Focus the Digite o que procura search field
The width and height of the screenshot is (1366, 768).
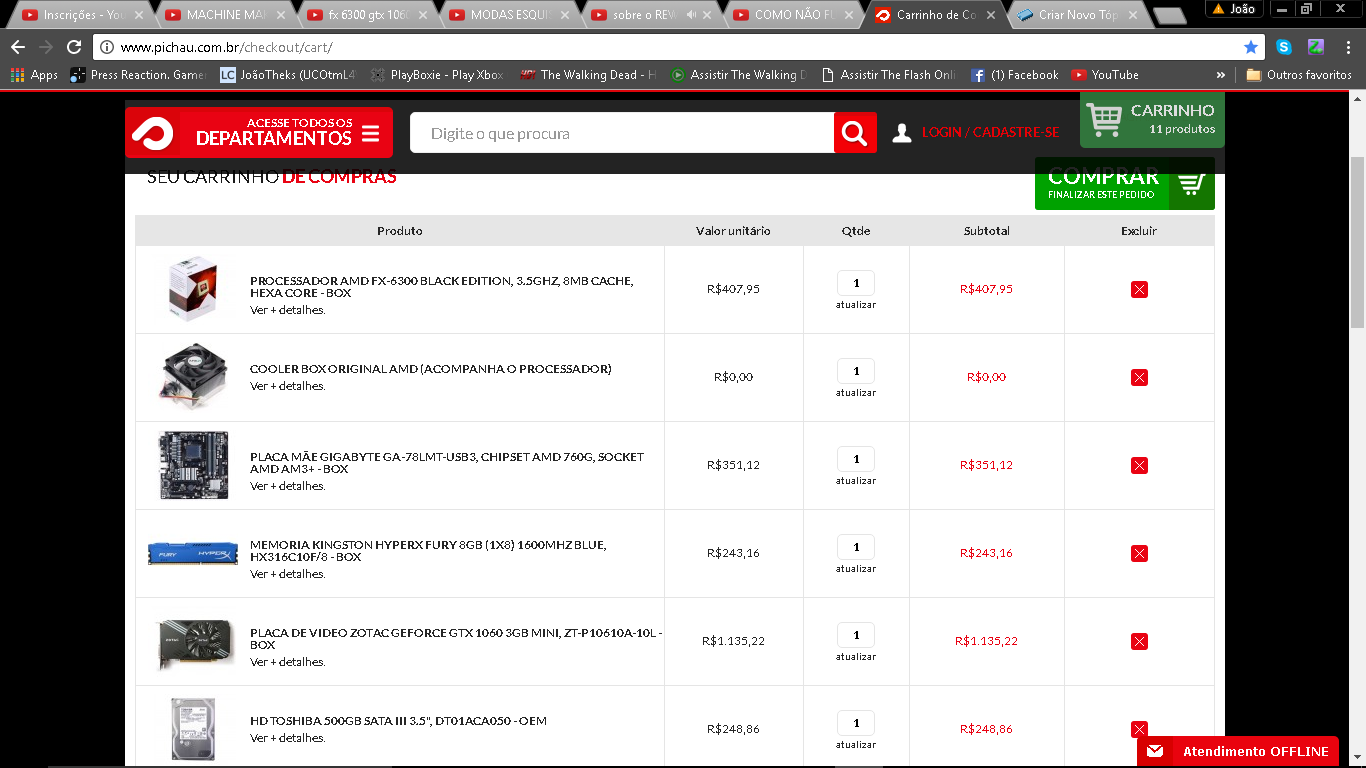(x=622, y=133)
